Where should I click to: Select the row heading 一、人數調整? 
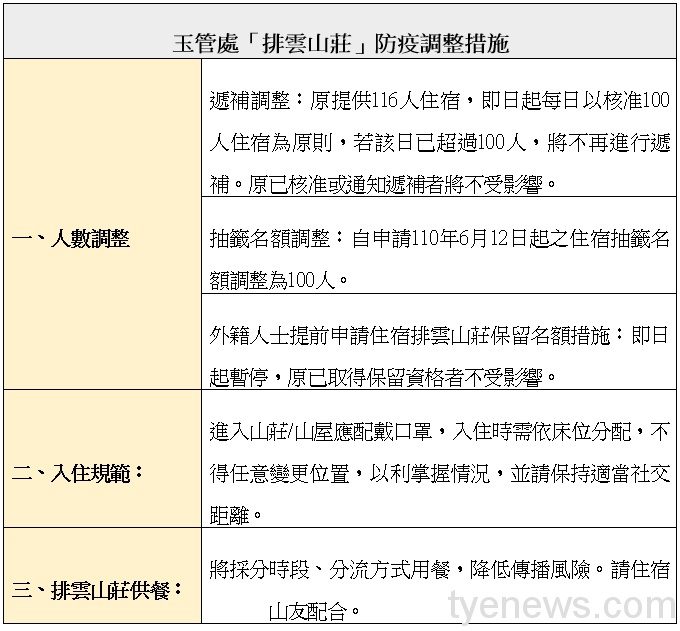click(70, 239)
